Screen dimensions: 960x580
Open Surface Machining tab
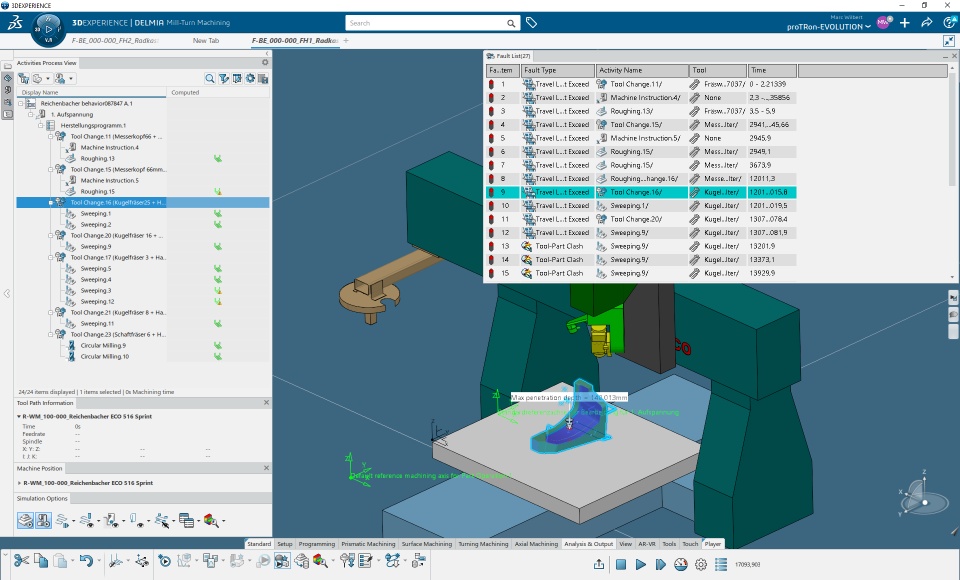(x=427, y=544)
